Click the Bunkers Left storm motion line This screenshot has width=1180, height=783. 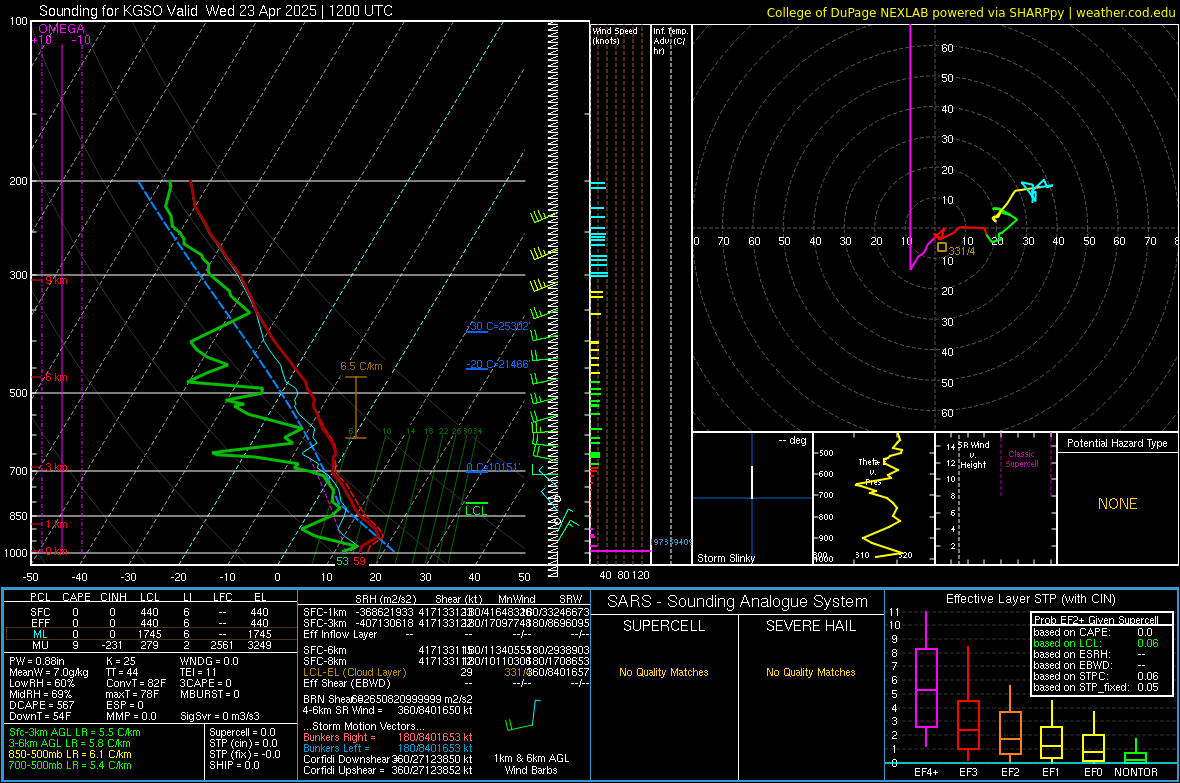pyautogui.click(x=388, y=748)
